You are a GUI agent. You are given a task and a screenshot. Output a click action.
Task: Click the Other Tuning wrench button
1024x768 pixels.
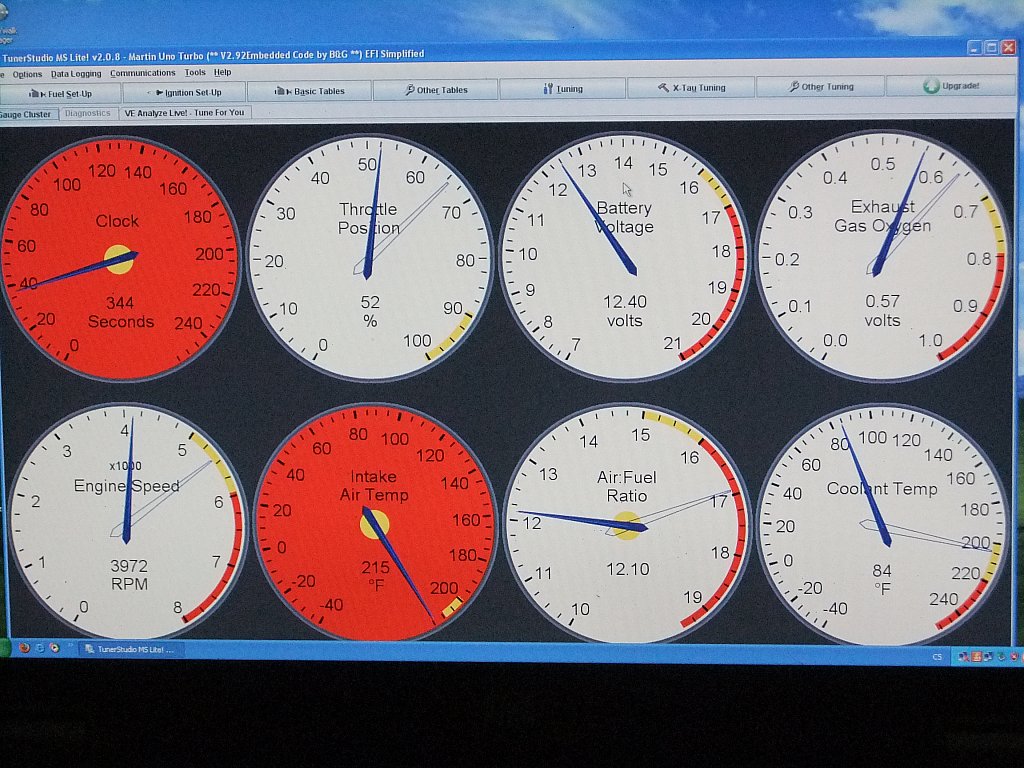click(821, 87)
